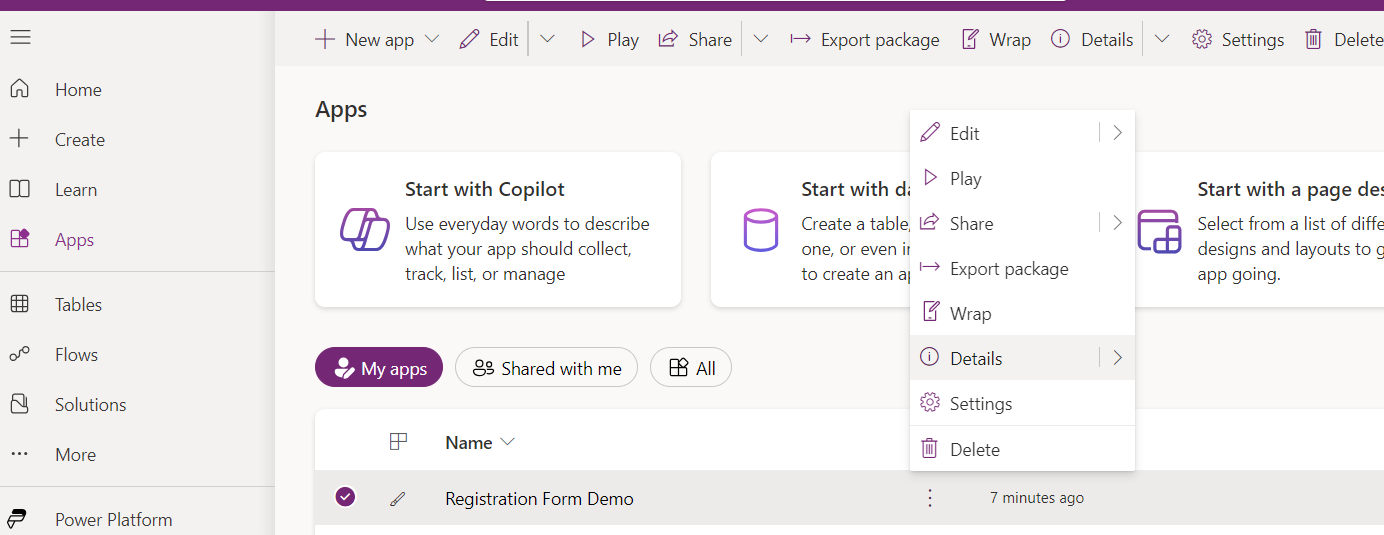Collapse the hamburger navigation menu
The height and width of the screenshot is (535, 1384).
(x=20, y=38)
